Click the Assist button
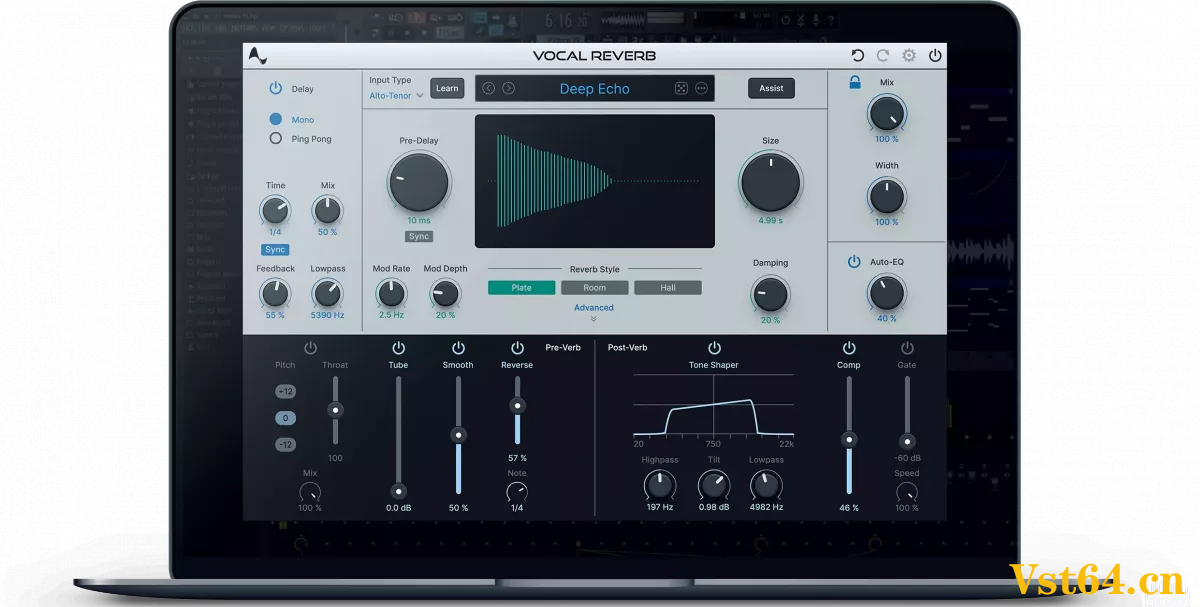The width and height of the screenshot is (1200, 607). [771, 88]
